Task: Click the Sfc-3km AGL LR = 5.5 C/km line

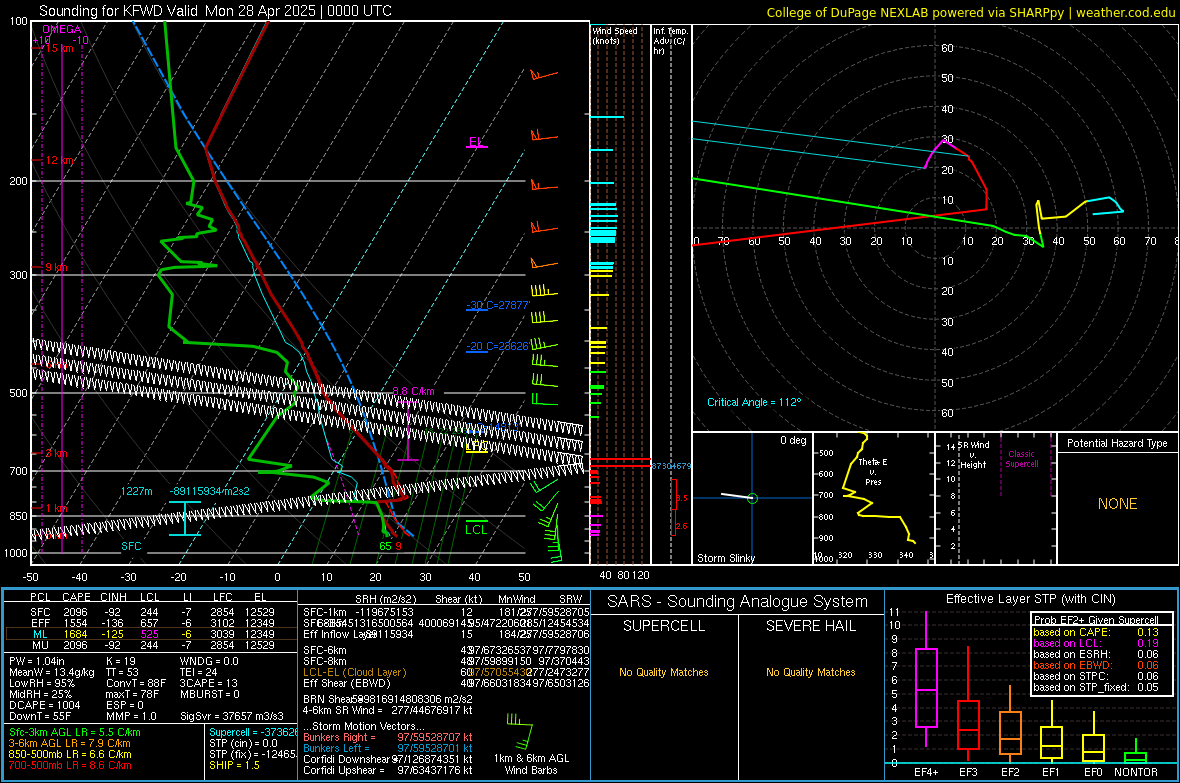Action: click(75, 732)
